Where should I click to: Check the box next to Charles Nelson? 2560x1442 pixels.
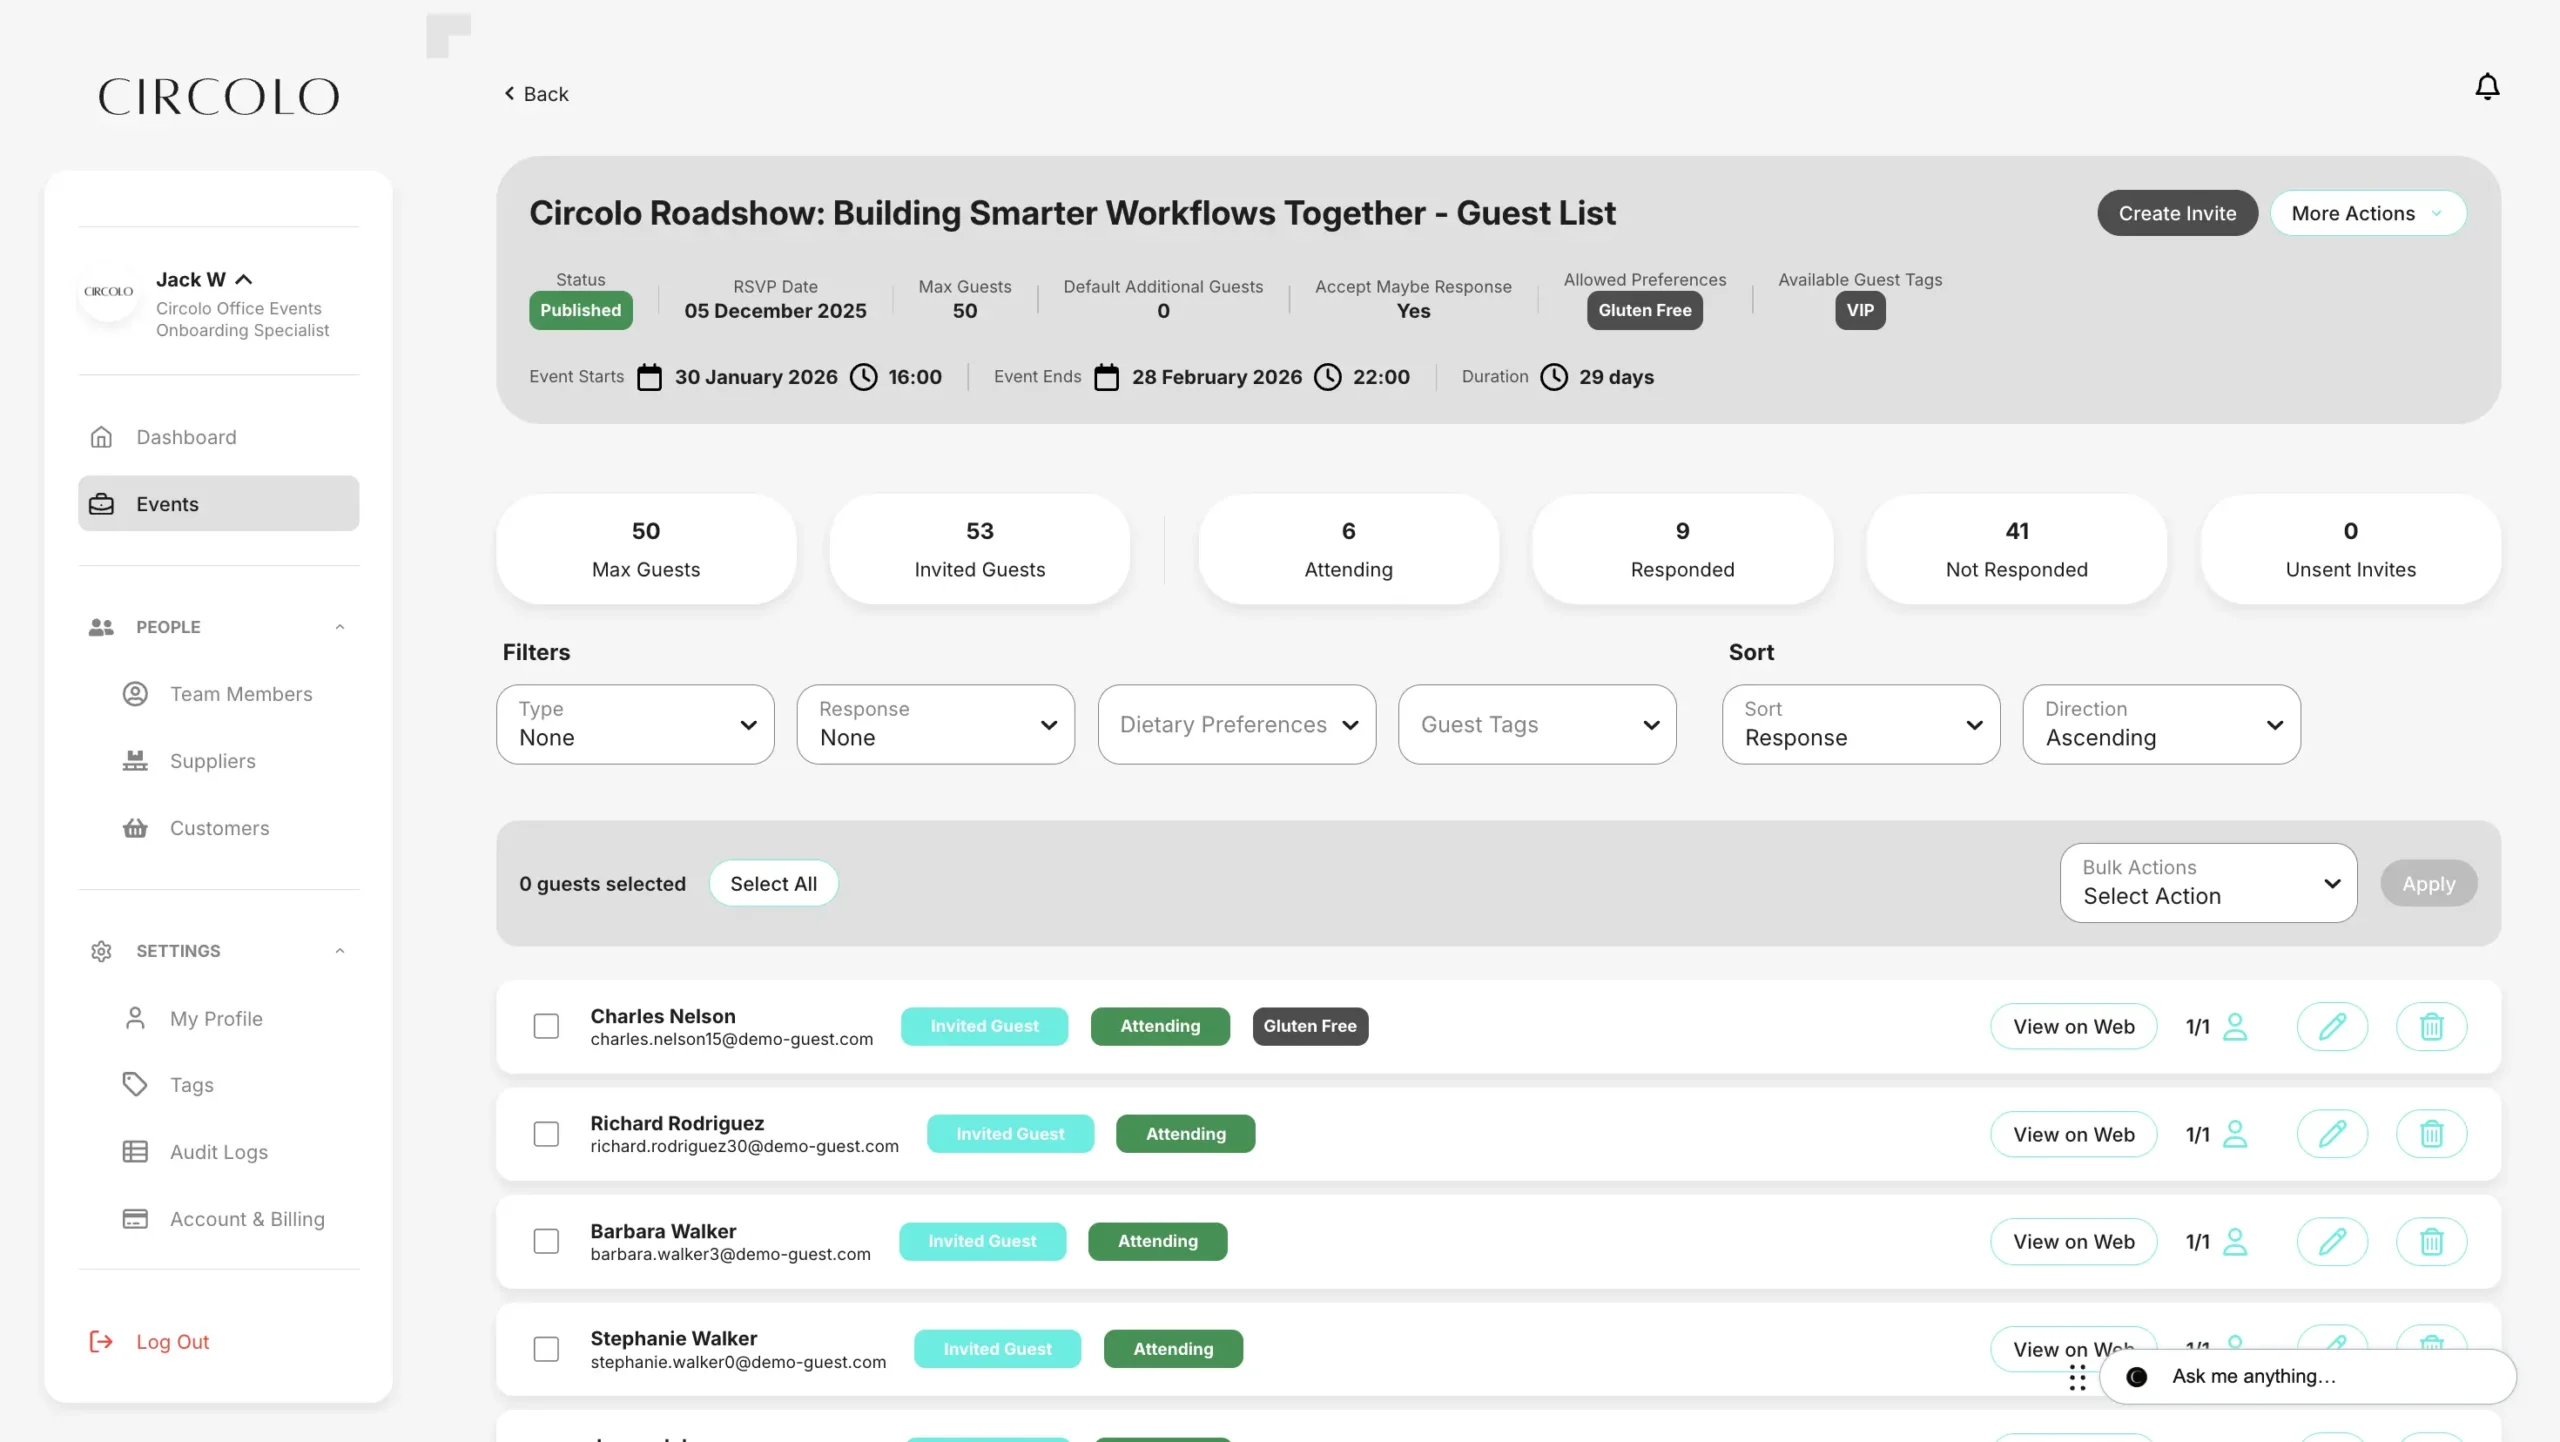click(x=546, y=1026)
